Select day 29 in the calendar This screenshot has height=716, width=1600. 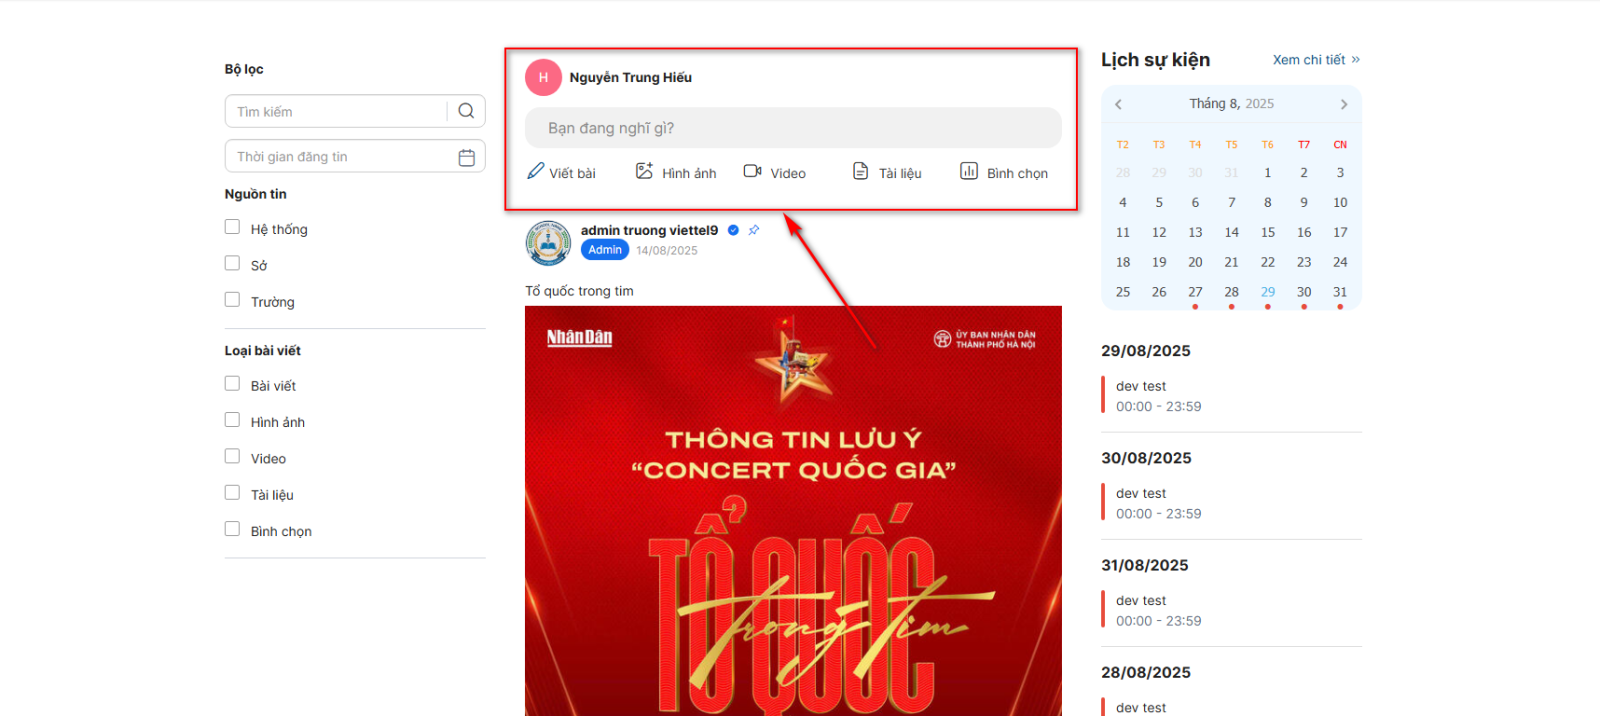click(1268, 292)
